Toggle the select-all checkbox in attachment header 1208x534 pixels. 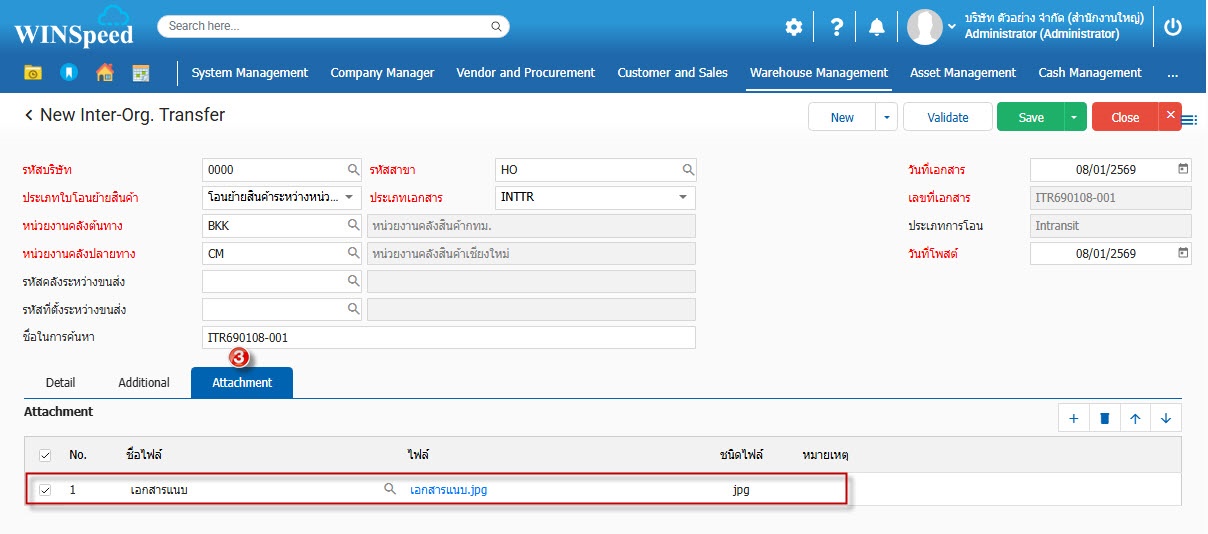click(x=45, y=455)
